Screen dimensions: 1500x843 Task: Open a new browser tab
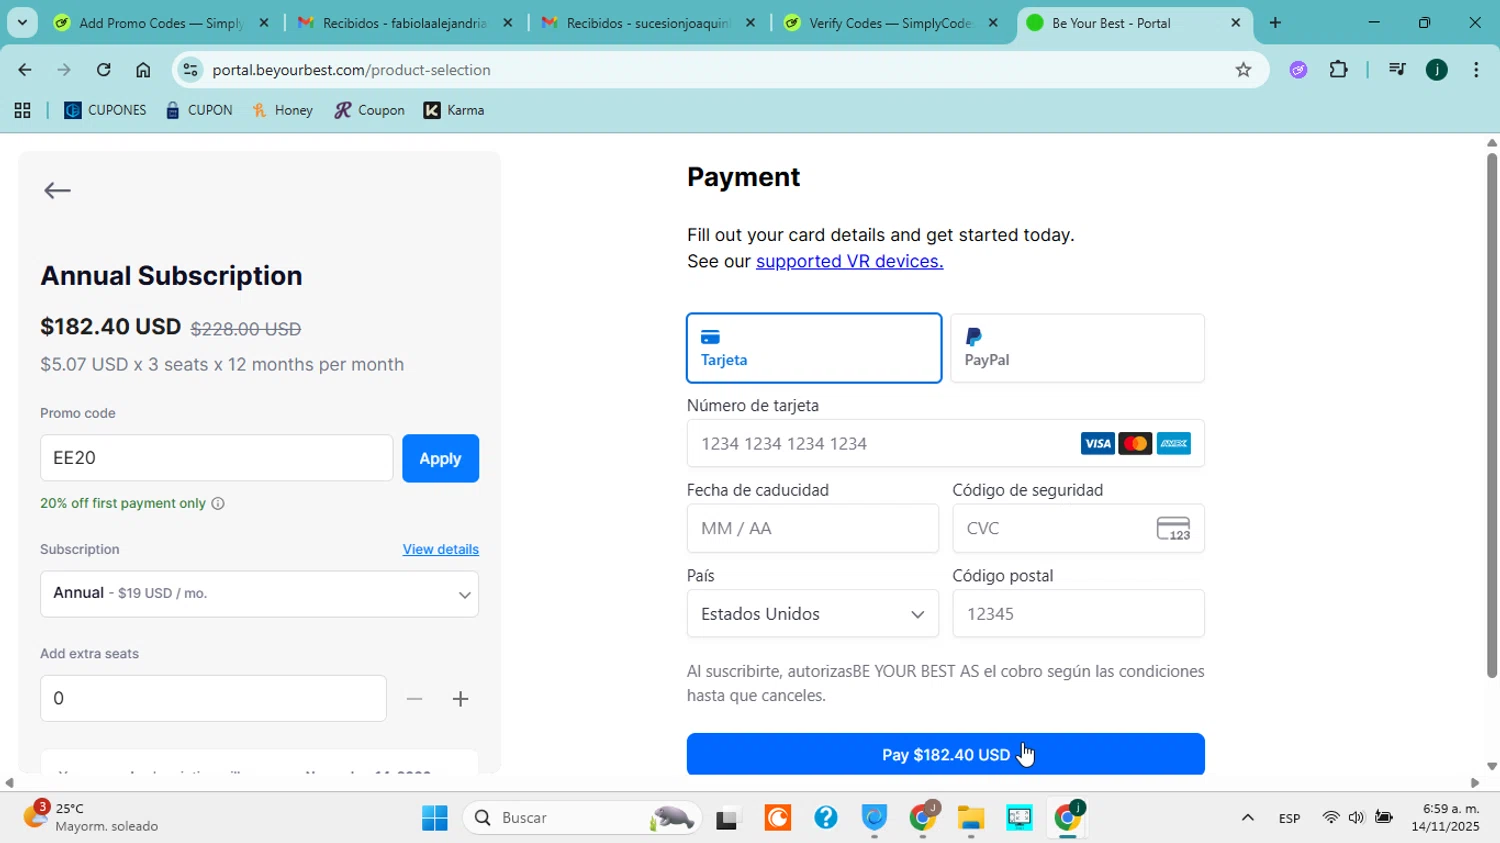tap(1275, 22)
